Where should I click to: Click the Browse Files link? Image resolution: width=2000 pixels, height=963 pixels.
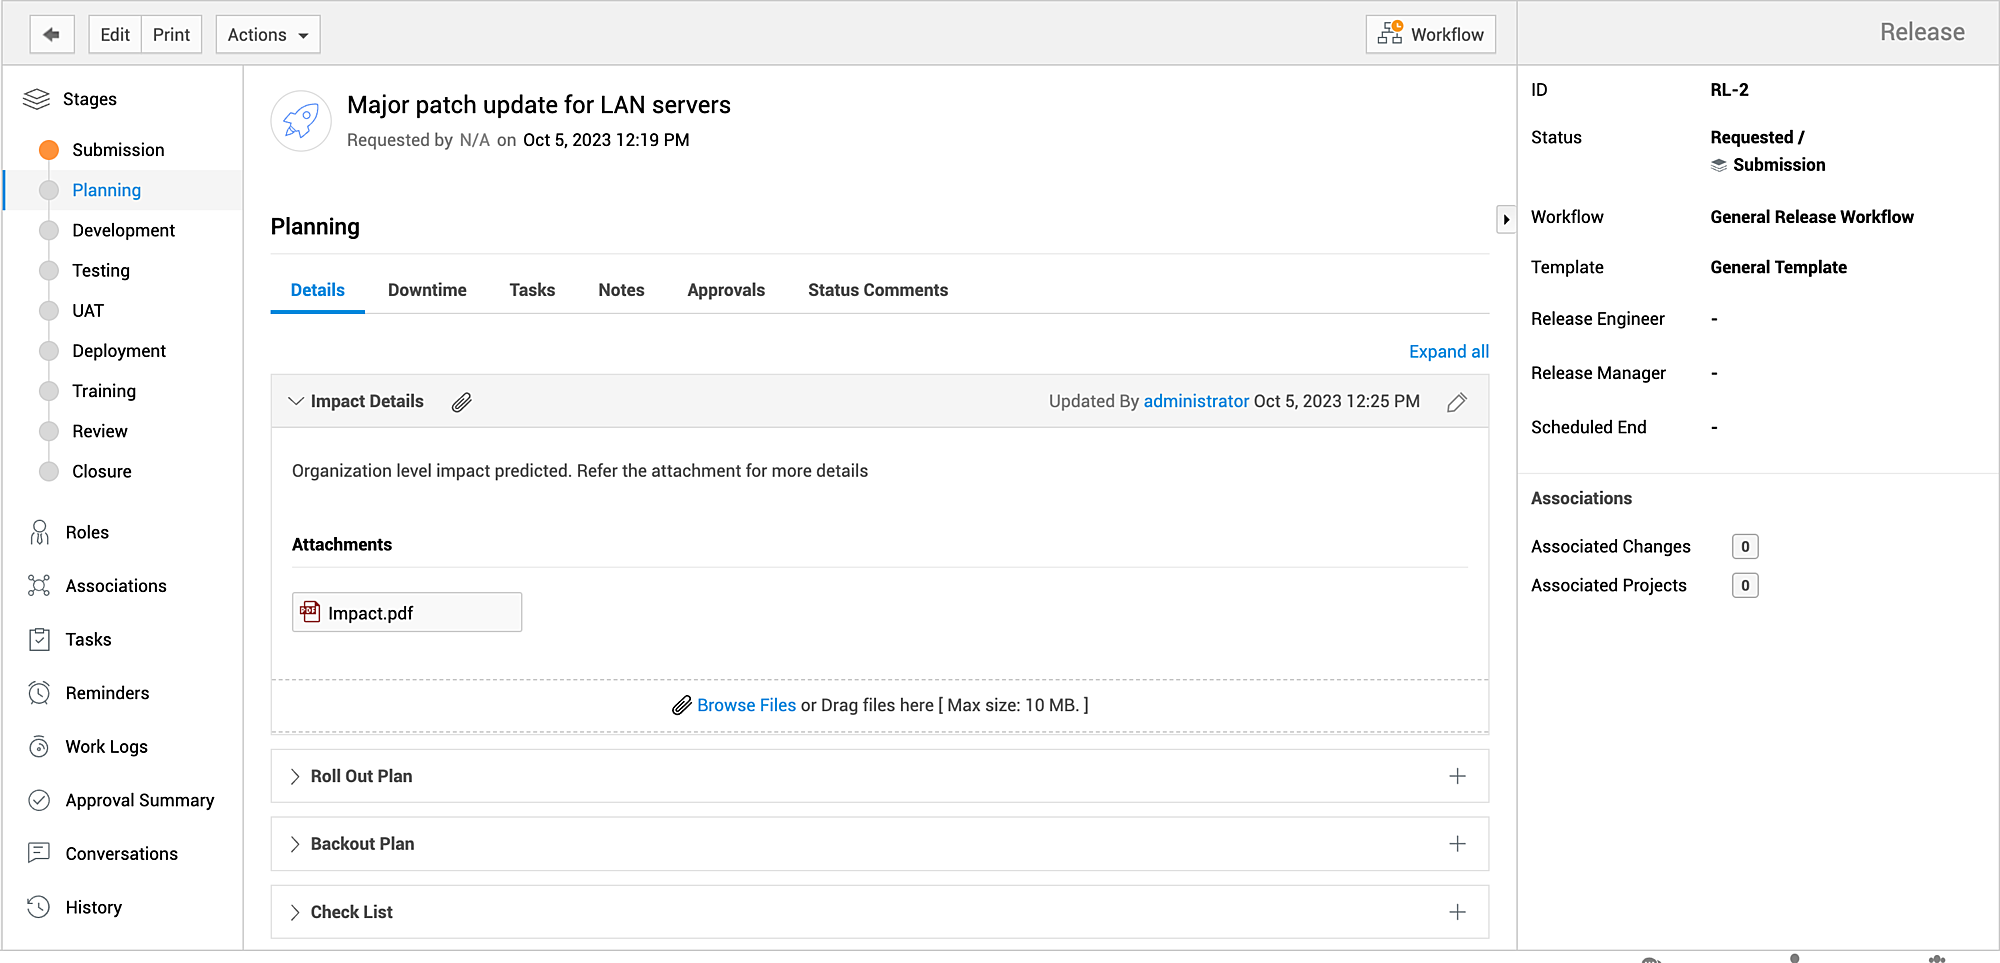coord(746,705)
